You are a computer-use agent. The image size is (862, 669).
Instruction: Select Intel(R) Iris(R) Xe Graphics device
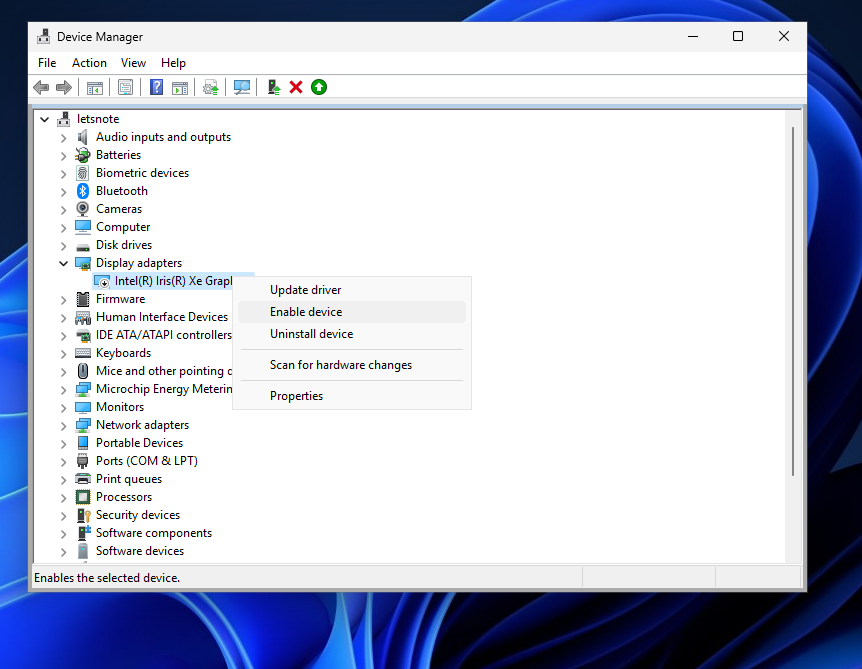point(173,281)
